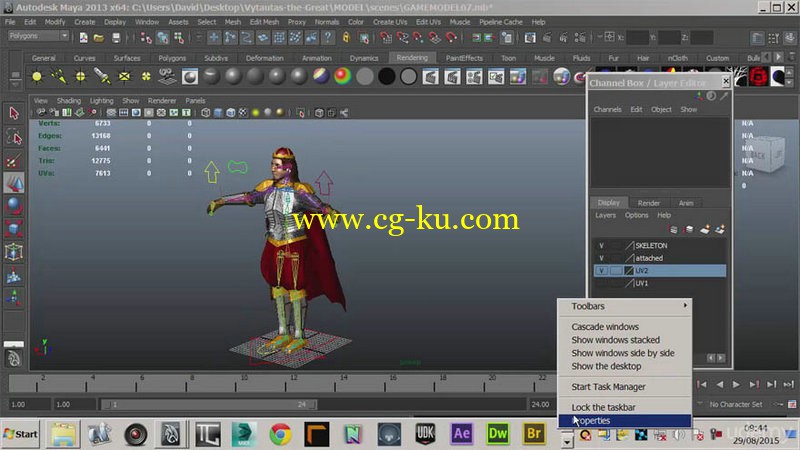This screenshot has height=450, width=800.
Task: Open the New scene icon
Action: coord(84,37)
